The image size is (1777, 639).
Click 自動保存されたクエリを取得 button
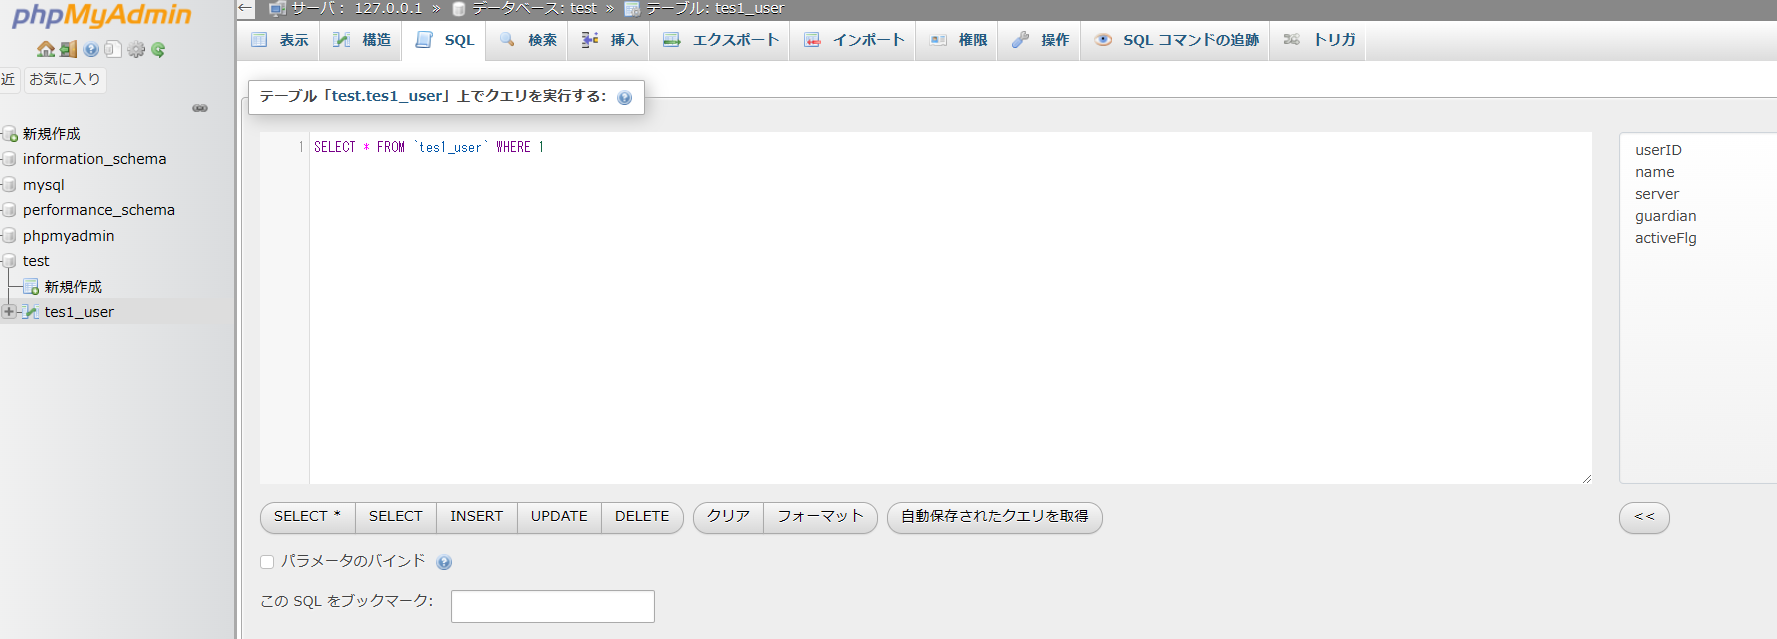point(994,517)
